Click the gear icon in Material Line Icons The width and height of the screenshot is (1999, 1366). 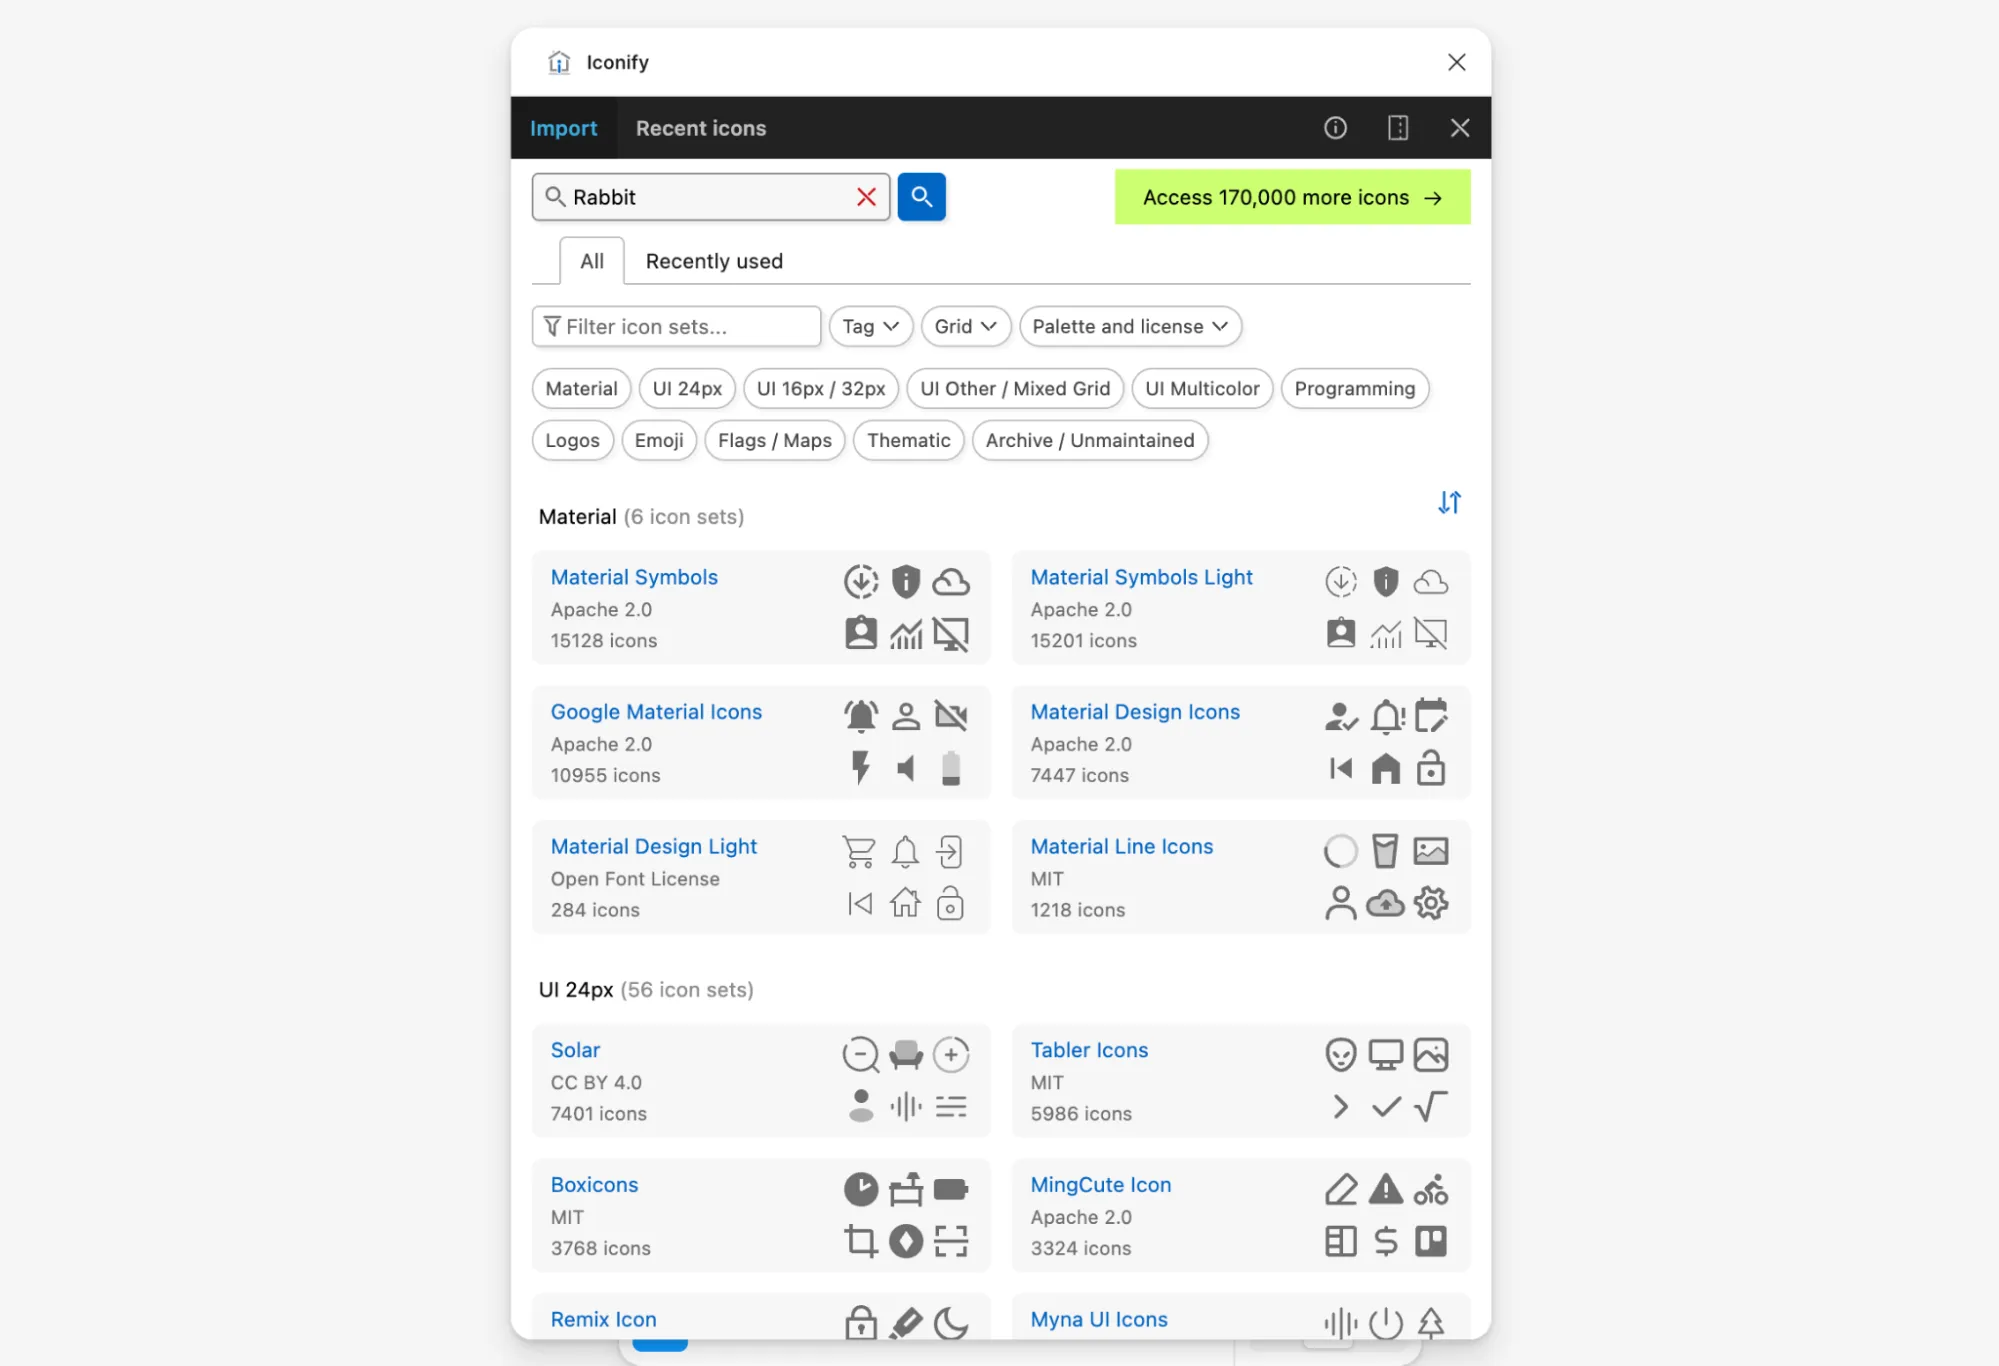1431,903
